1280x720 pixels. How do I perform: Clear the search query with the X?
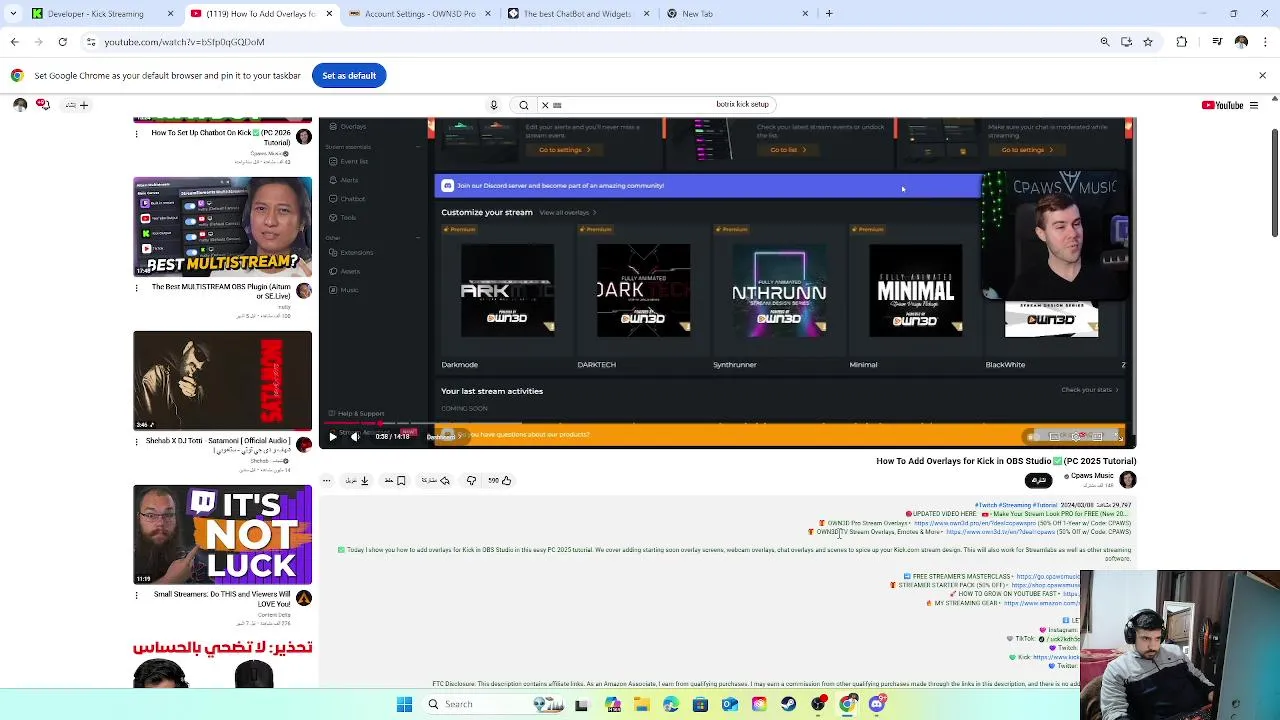[x=545, y=105]
